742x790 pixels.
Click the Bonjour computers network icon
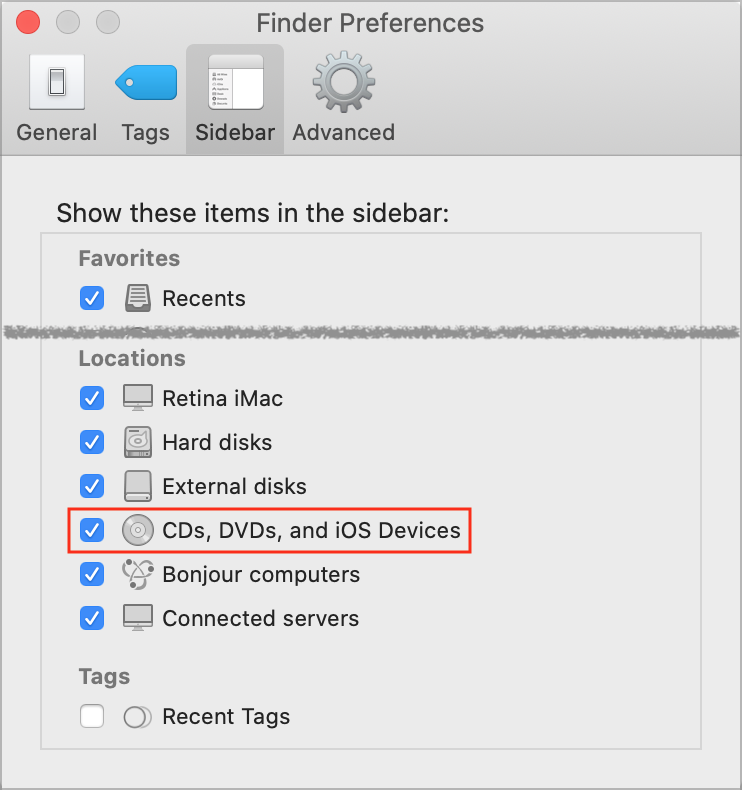point(138,574)
